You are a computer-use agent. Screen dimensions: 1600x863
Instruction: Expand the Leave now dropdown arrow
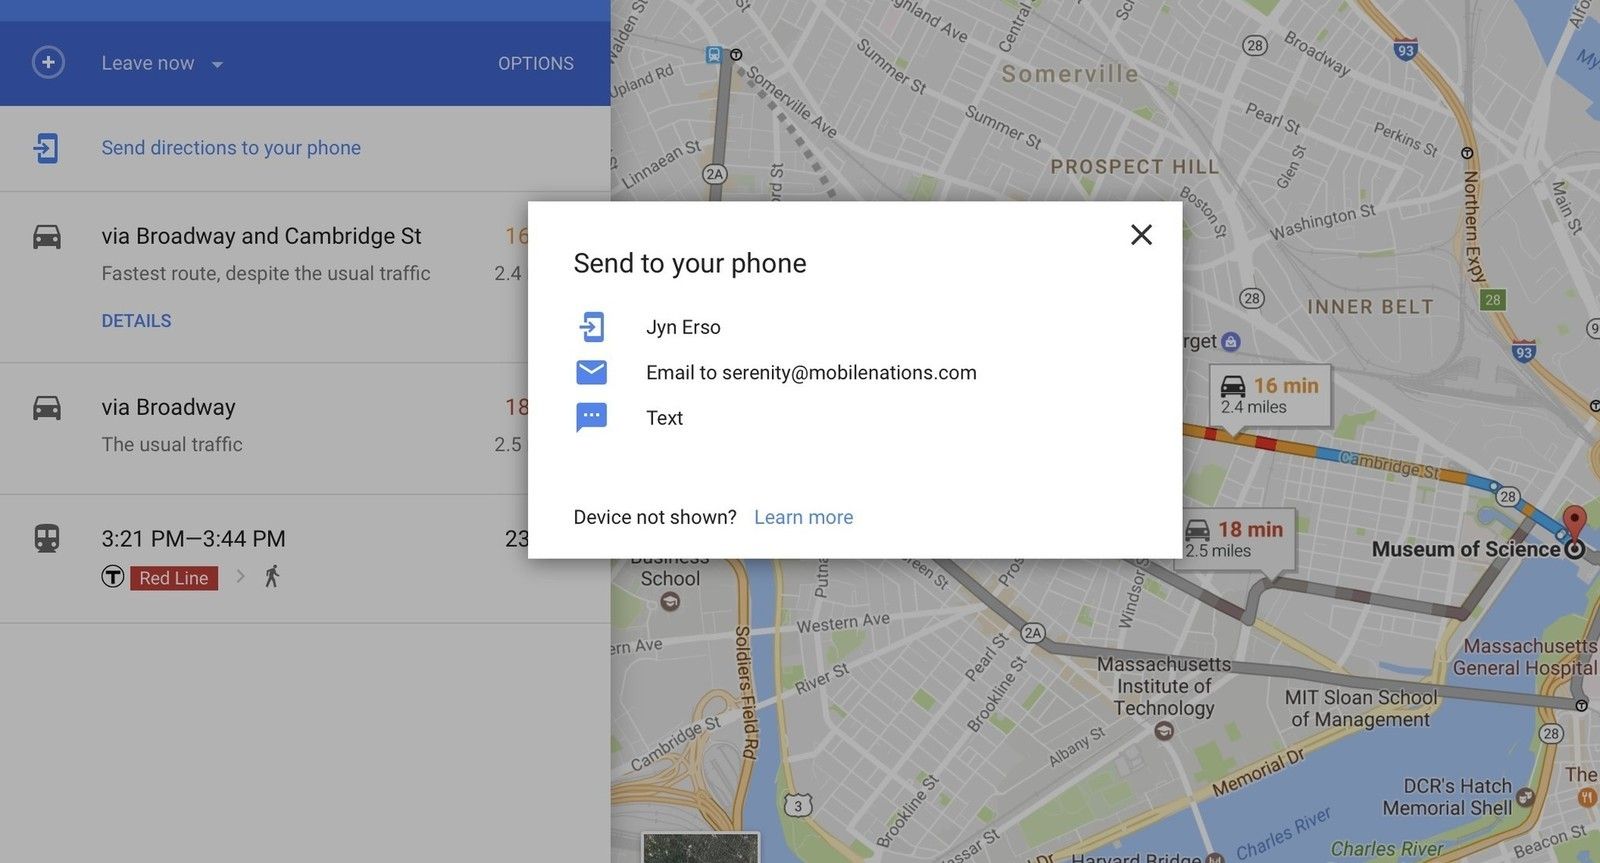[x=217, y=64]
